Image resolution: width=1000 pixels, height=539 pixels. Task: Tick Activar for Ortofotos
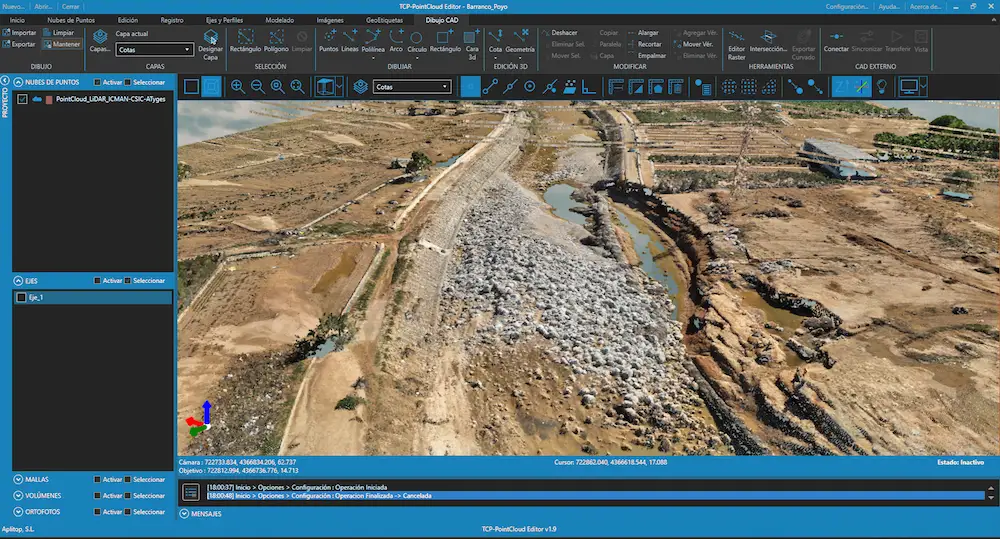click(x=98, y=512)
